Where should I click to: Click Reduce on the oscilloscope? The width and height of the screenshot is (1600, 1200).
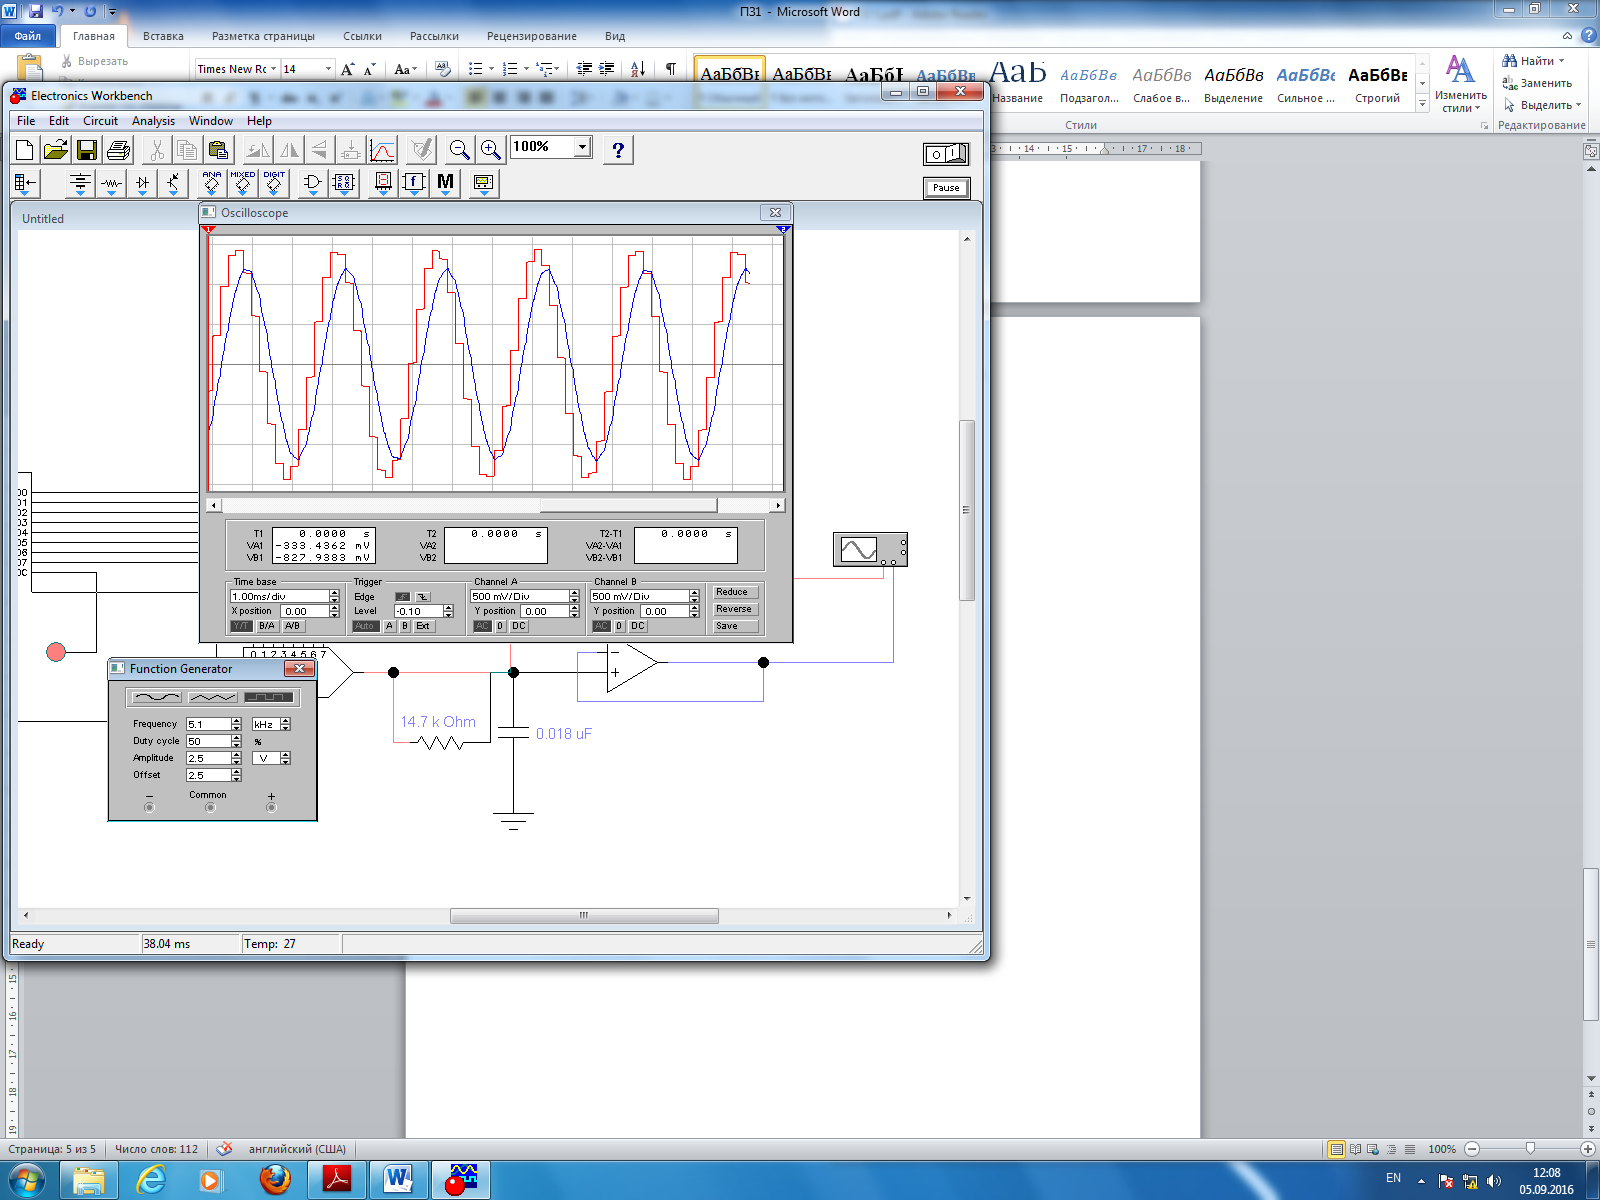(x=733, y=592)
